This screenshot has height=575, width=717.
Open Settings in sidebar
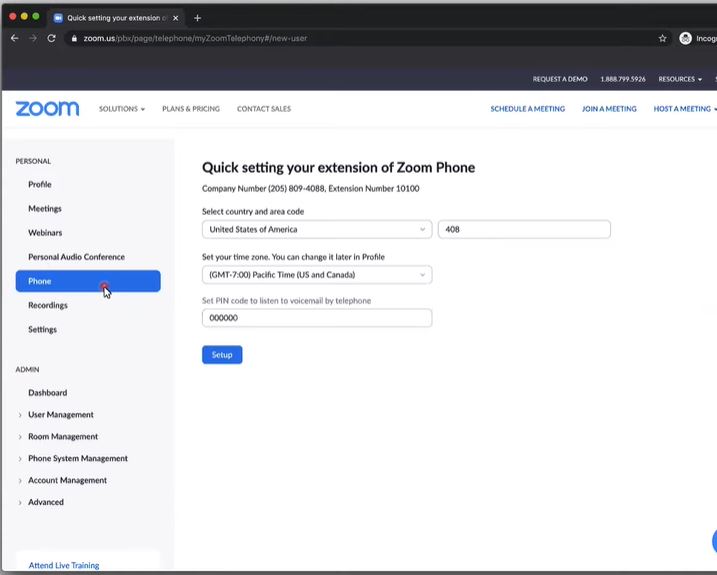(x=43, y=329)
